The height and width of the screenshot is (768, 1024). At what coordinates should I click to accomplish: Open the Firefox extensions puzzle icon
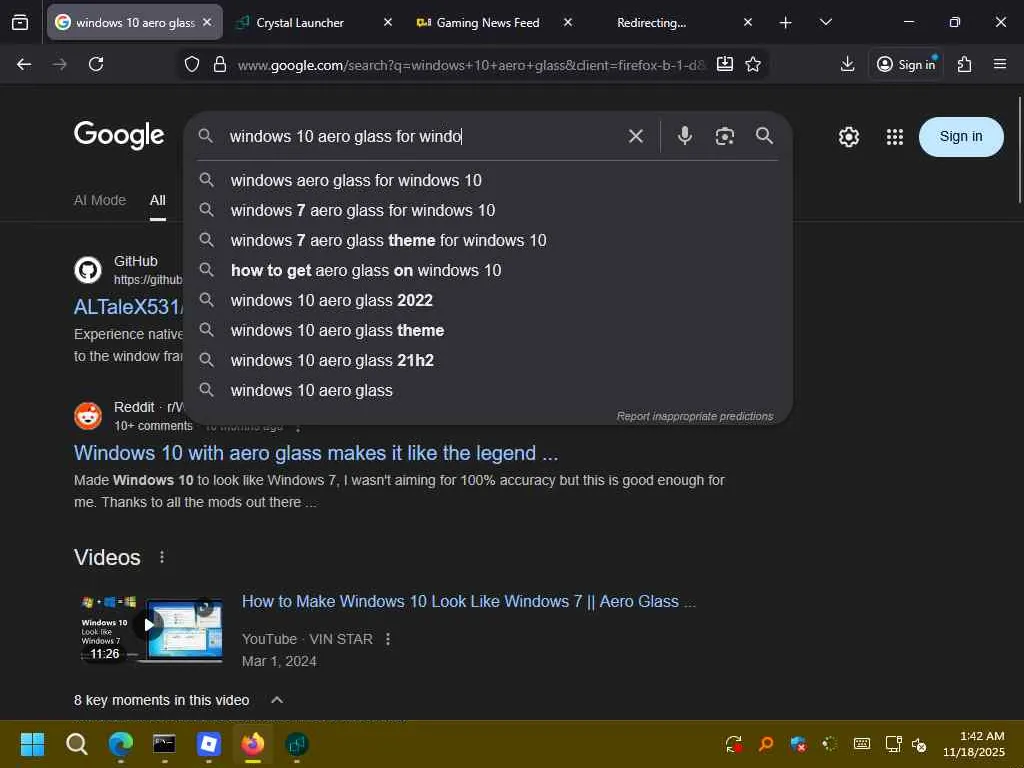point(965,64)
